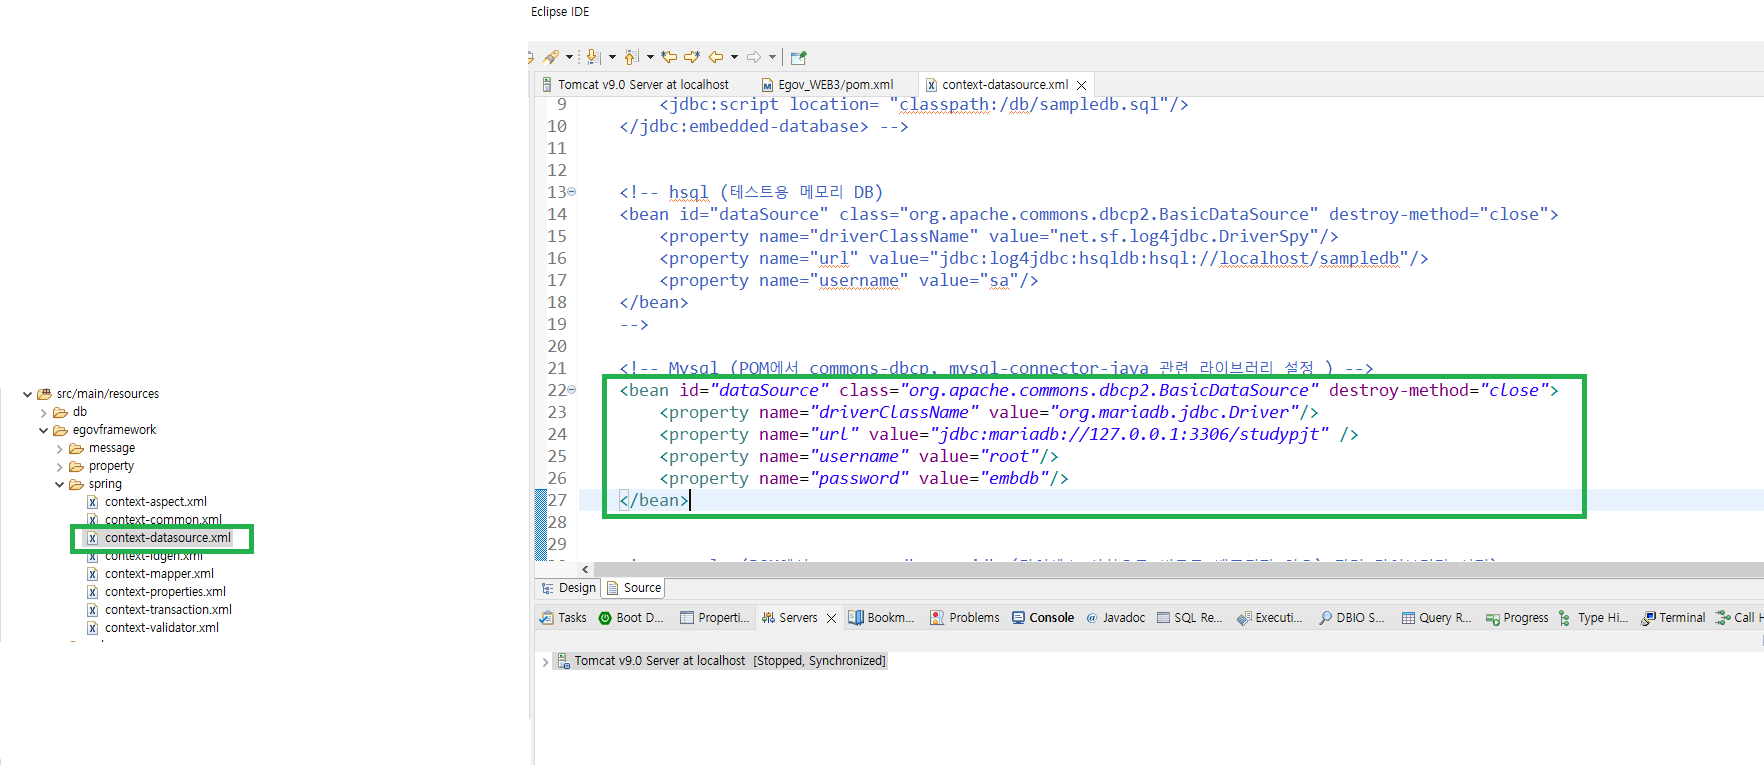
Task: Open the Javadoc view tab
Action: [x=1115, y=618]
